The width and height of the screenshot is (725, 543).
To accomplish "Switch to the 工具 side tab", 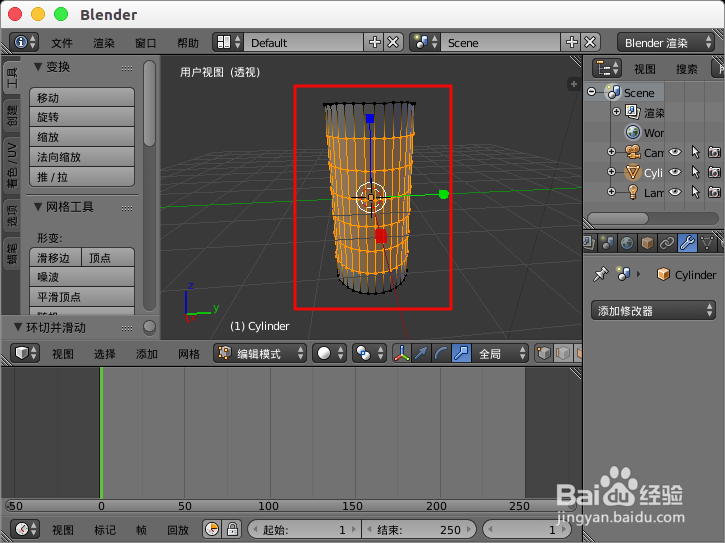I will [x=12, y=77].
